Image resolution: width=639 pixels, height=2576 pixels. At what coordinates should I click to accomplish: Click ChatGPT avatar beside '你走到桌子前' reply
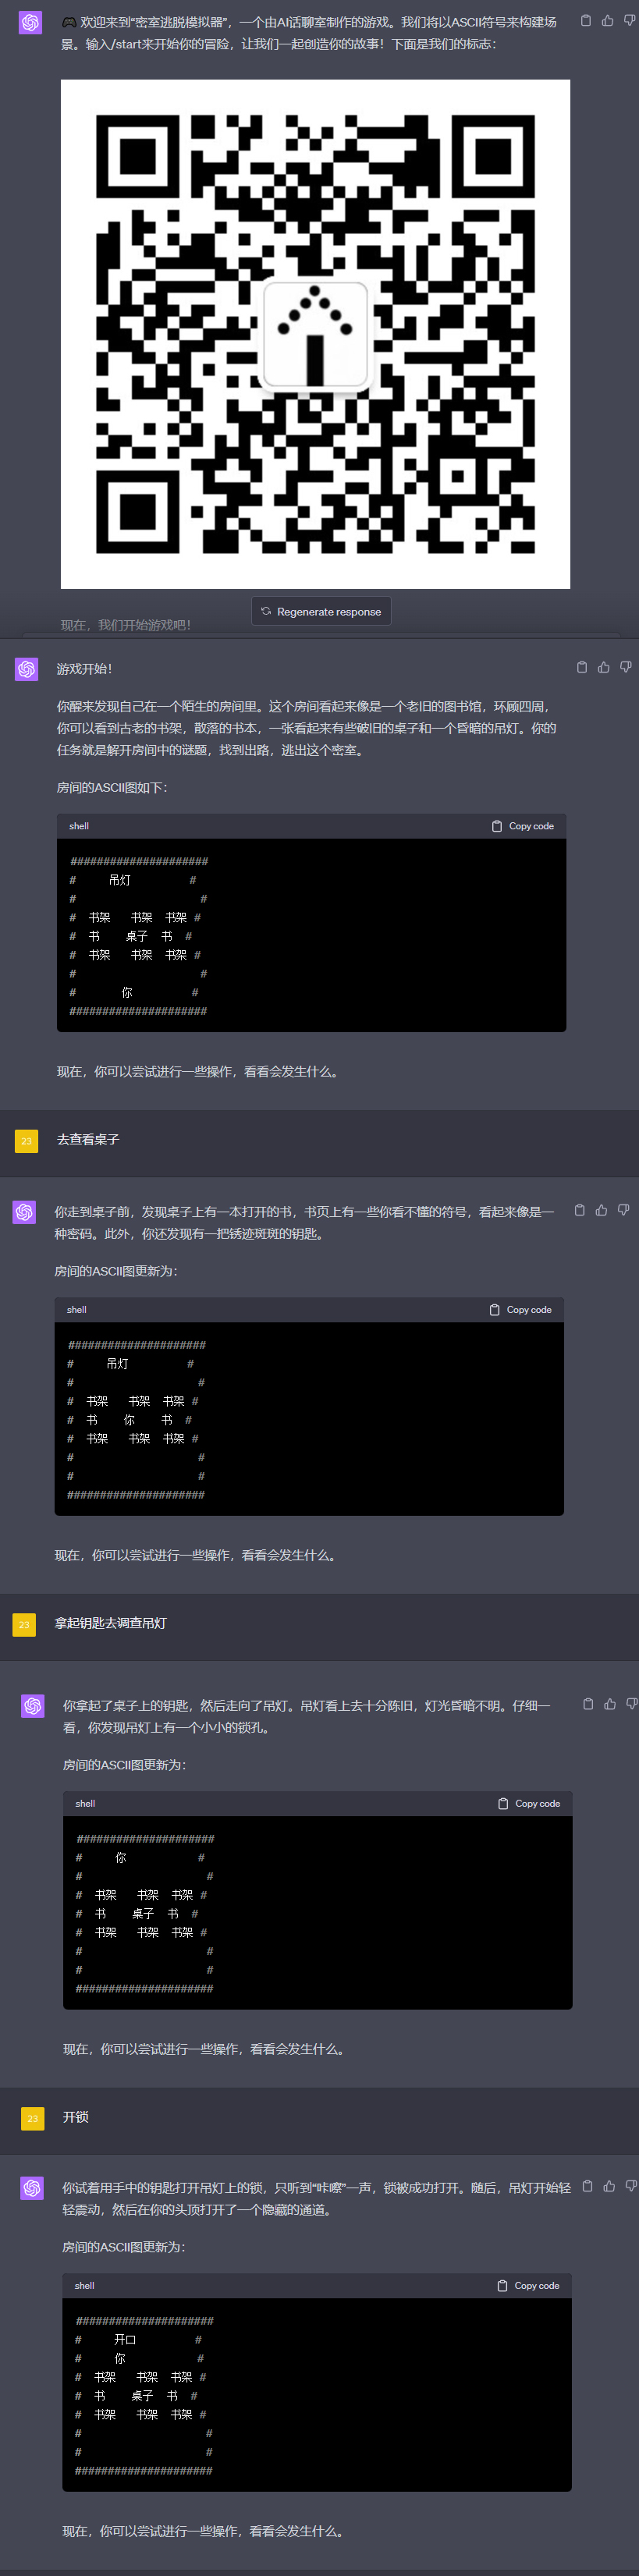[x=24, y=1212]
